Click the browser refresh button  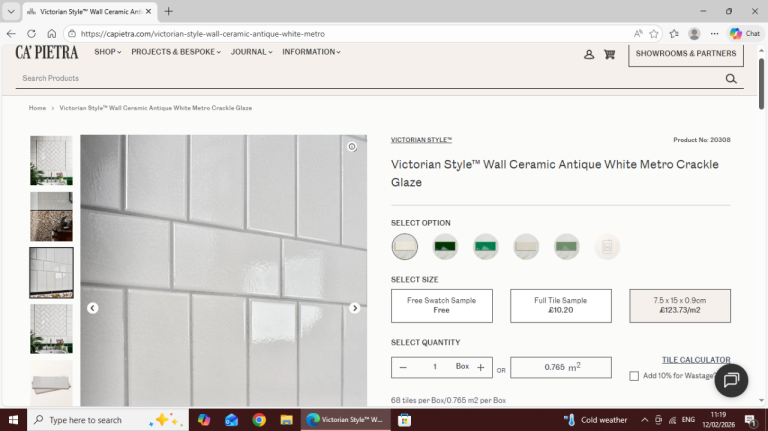[x=31, y=33]
